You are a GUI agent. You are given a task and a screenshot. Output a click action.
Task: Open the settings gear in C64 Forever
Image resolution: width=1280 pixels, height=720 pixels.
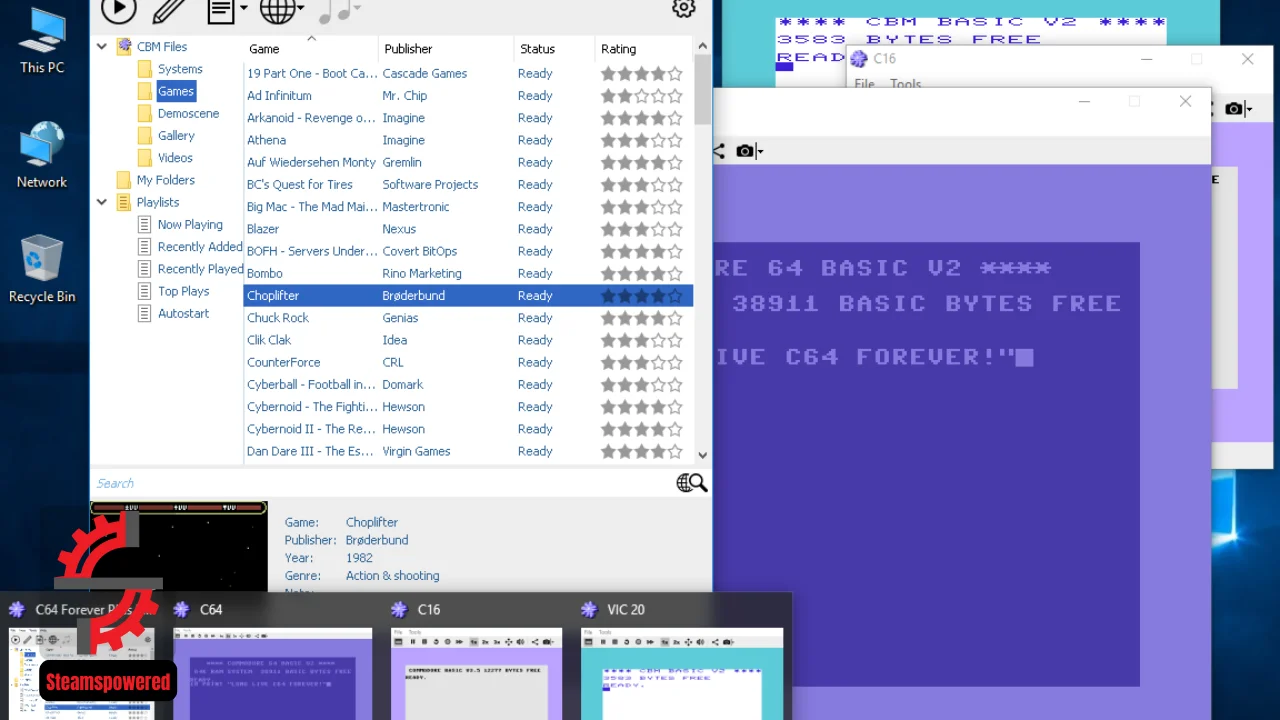684,8
